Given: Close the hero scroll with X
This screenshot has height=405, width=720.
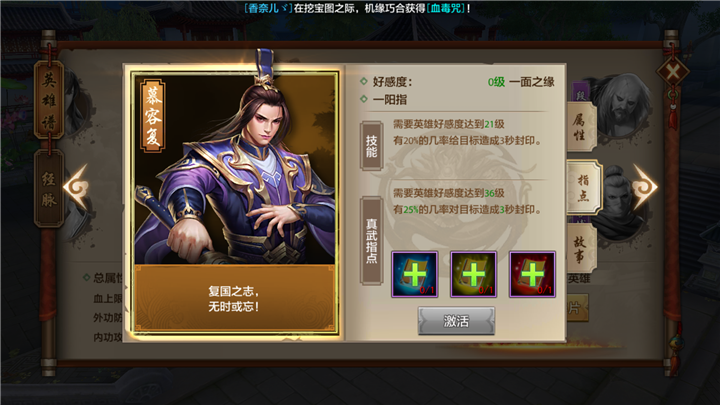Looking at the screenshot, I should (672, 72).
